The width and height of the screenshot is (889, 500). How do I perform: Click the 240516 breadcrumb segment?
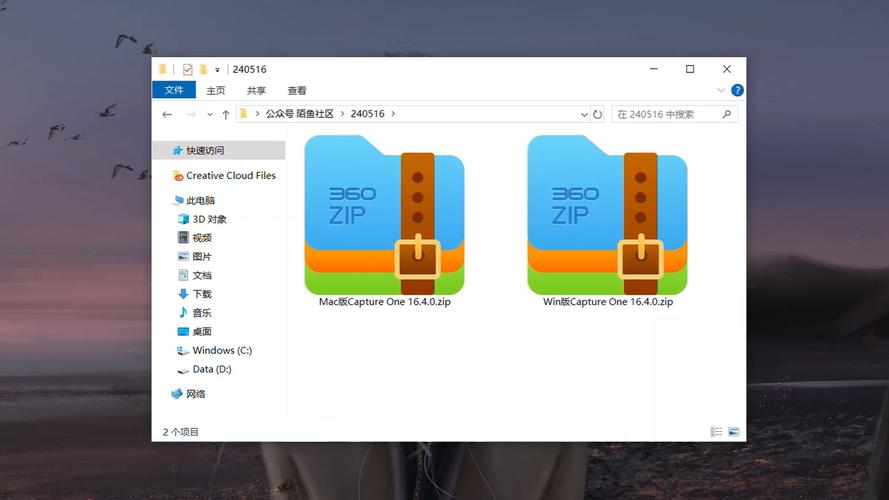pyautogui.click(x=367, y=114)
